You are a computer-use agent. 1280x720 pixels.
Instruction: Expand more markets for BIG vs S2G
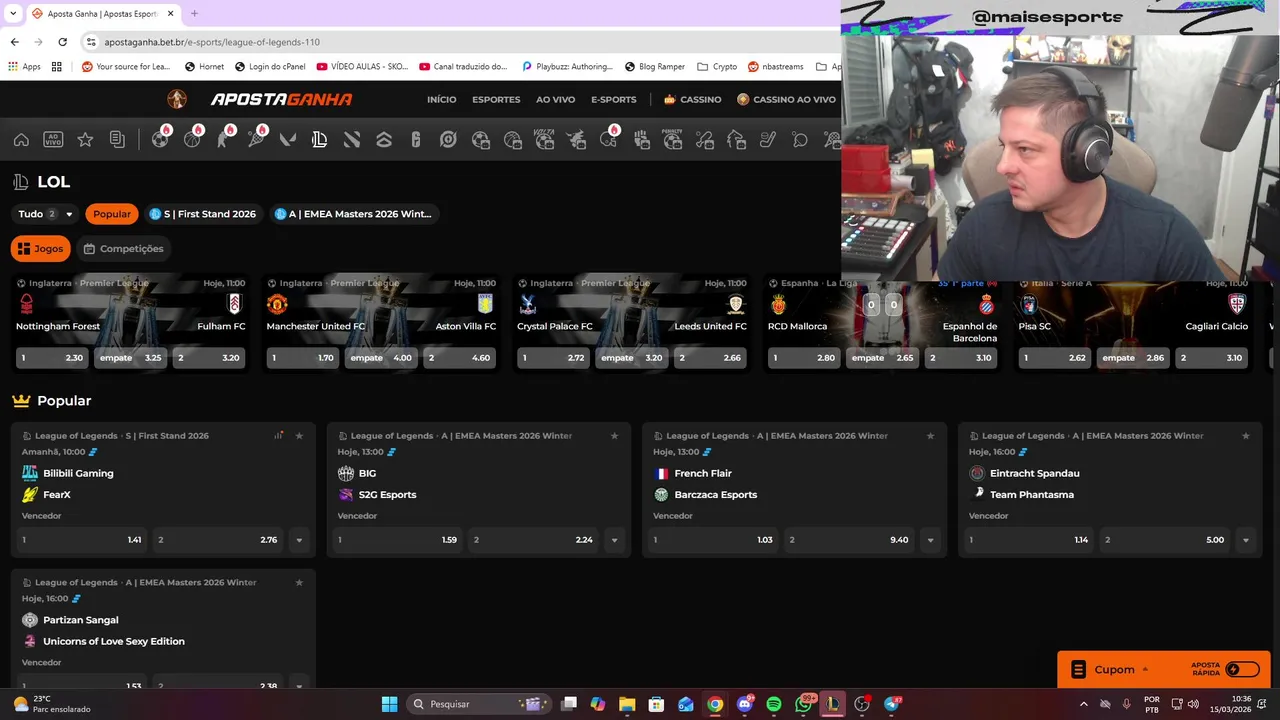[x=614, y=540]
